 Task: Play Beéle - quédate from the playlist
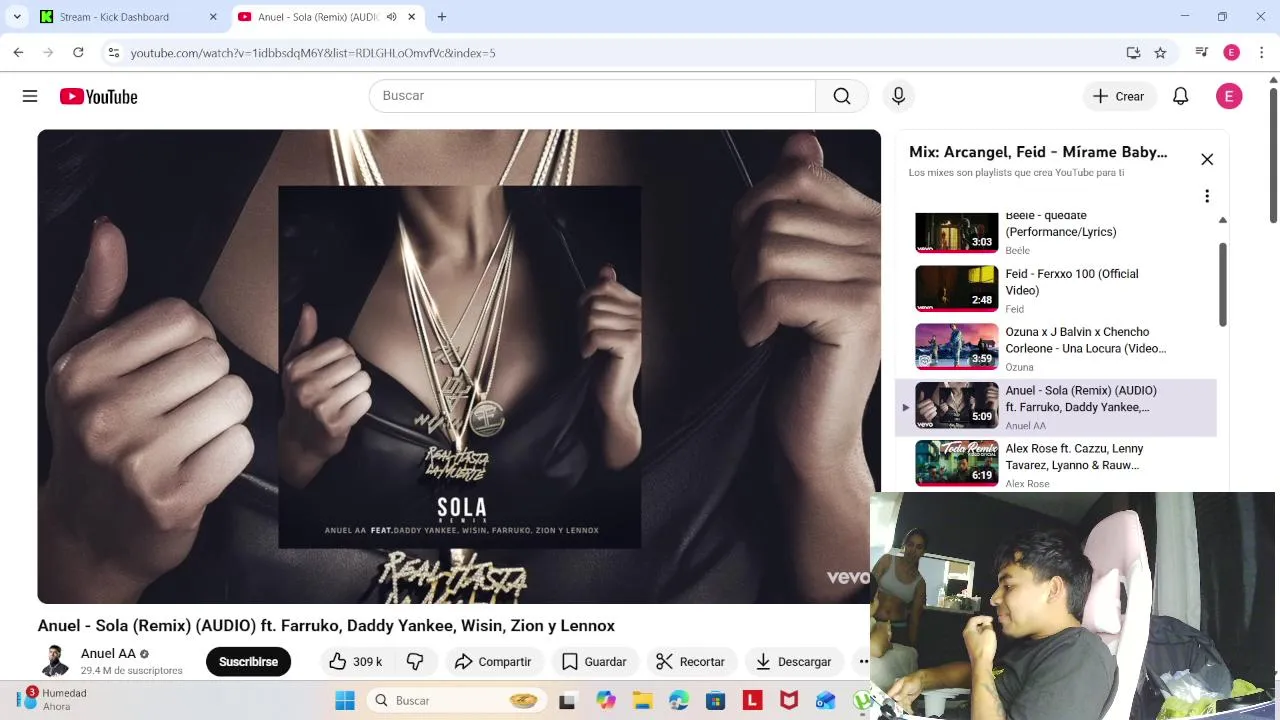pyautogui.click(x=1056, y=233)
